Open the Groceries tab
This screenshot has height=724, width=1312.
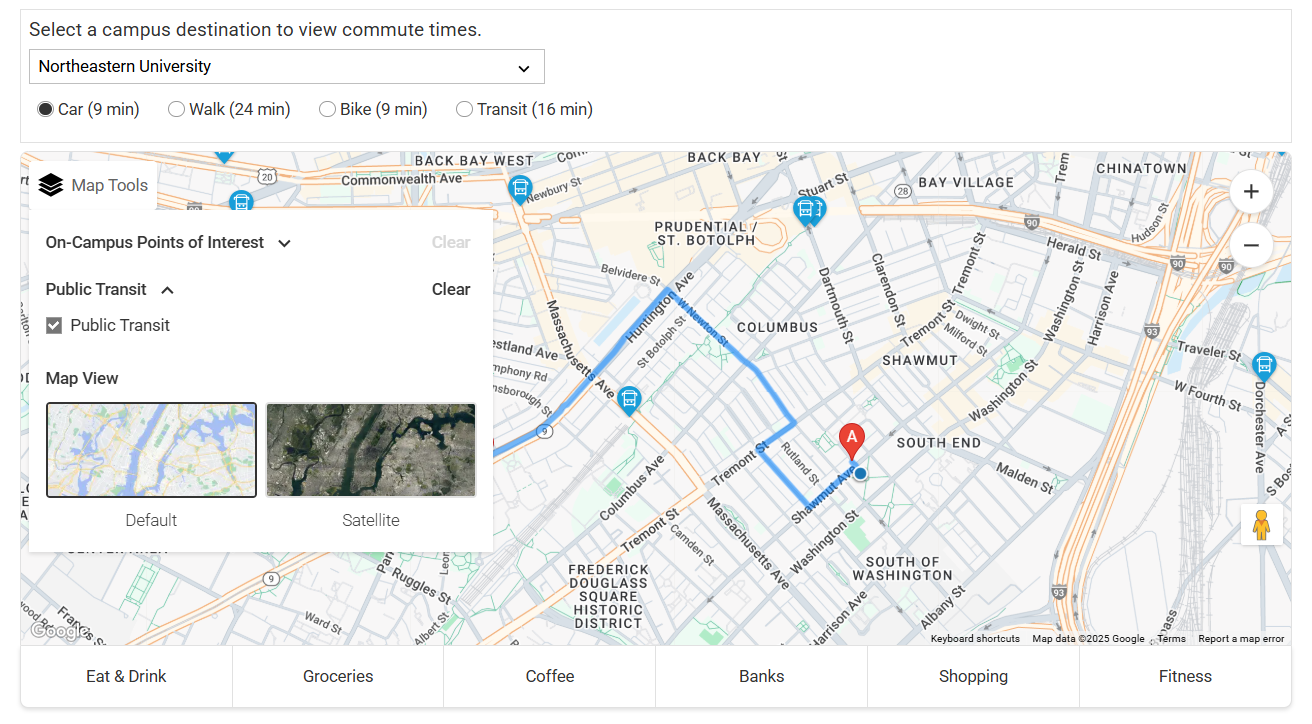338,677
